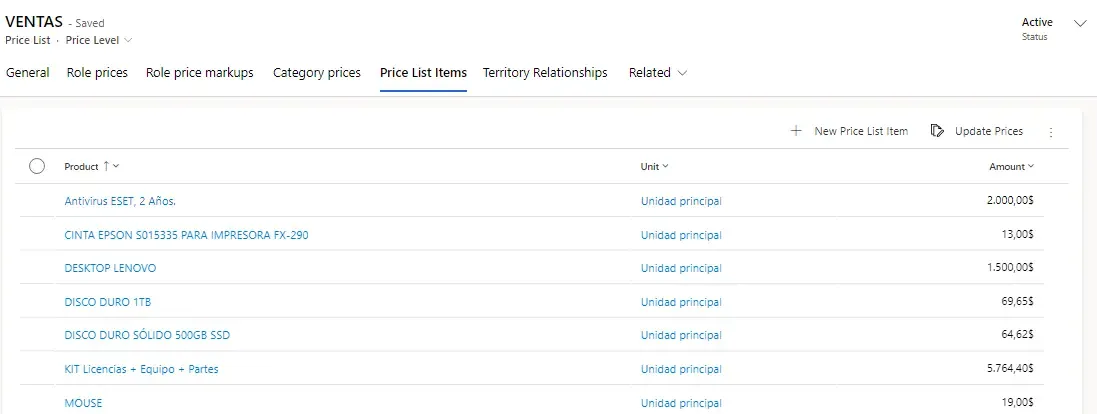Open the Related tab dropdown
Image resolution: width=1097 pixels, height=414 pixels.
click(658, 73)
